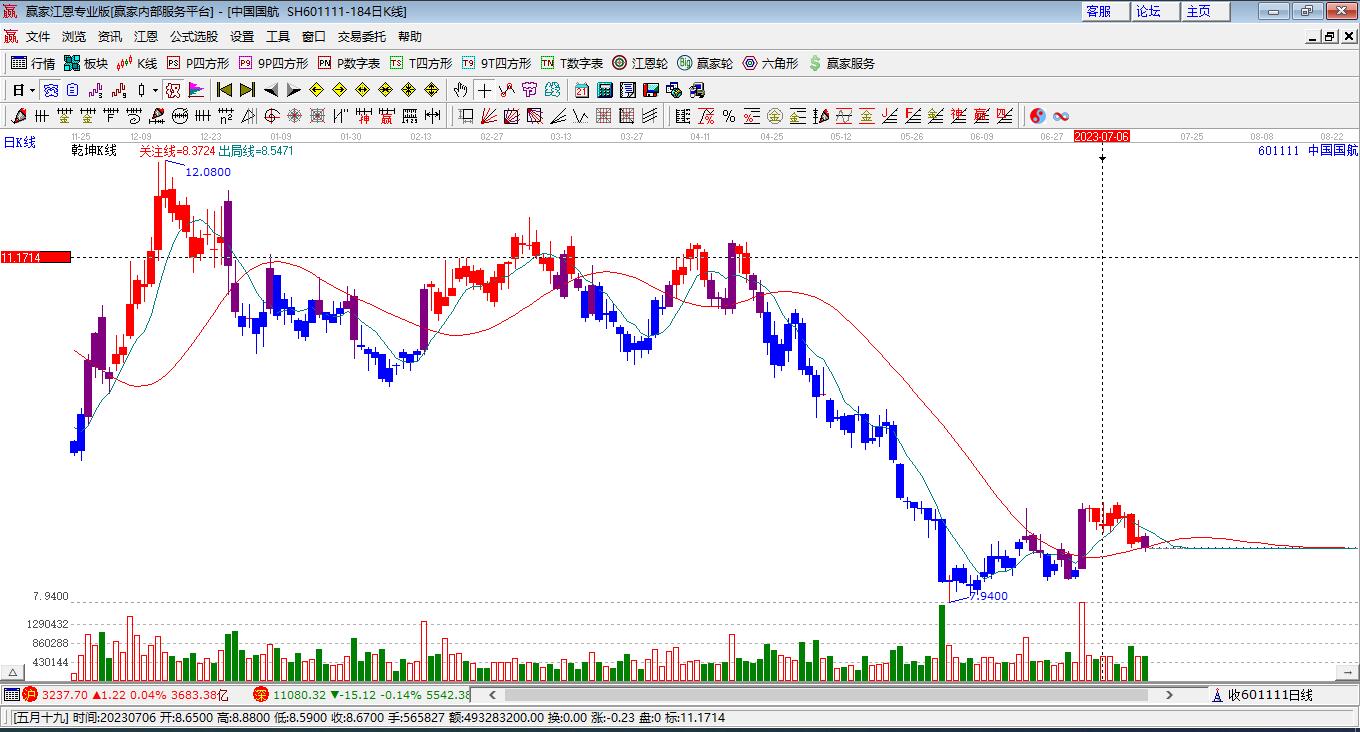The height and width of the screenshot is (732, 1360).
Task: Click the 论坛 forum button
Action: (x=1155, y=11)
